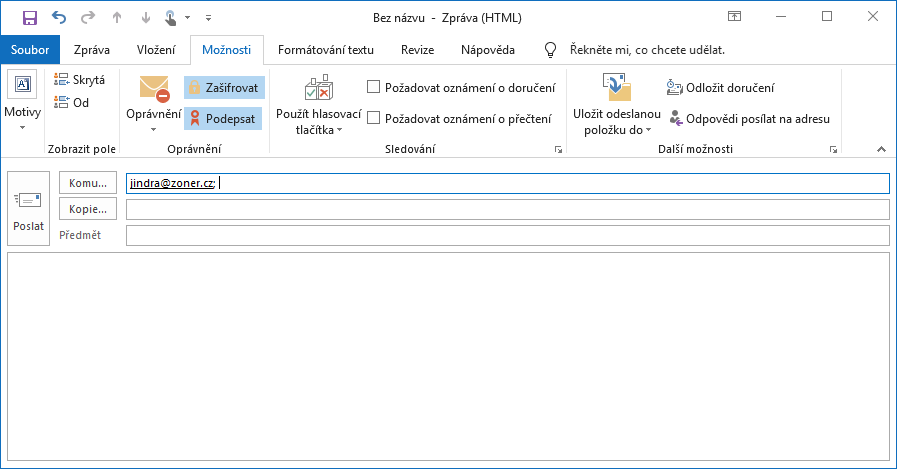The image size is (897, 469).
Task: Open the Customize Quick Access Toolbar dropdown
Action: click(207, 18)
